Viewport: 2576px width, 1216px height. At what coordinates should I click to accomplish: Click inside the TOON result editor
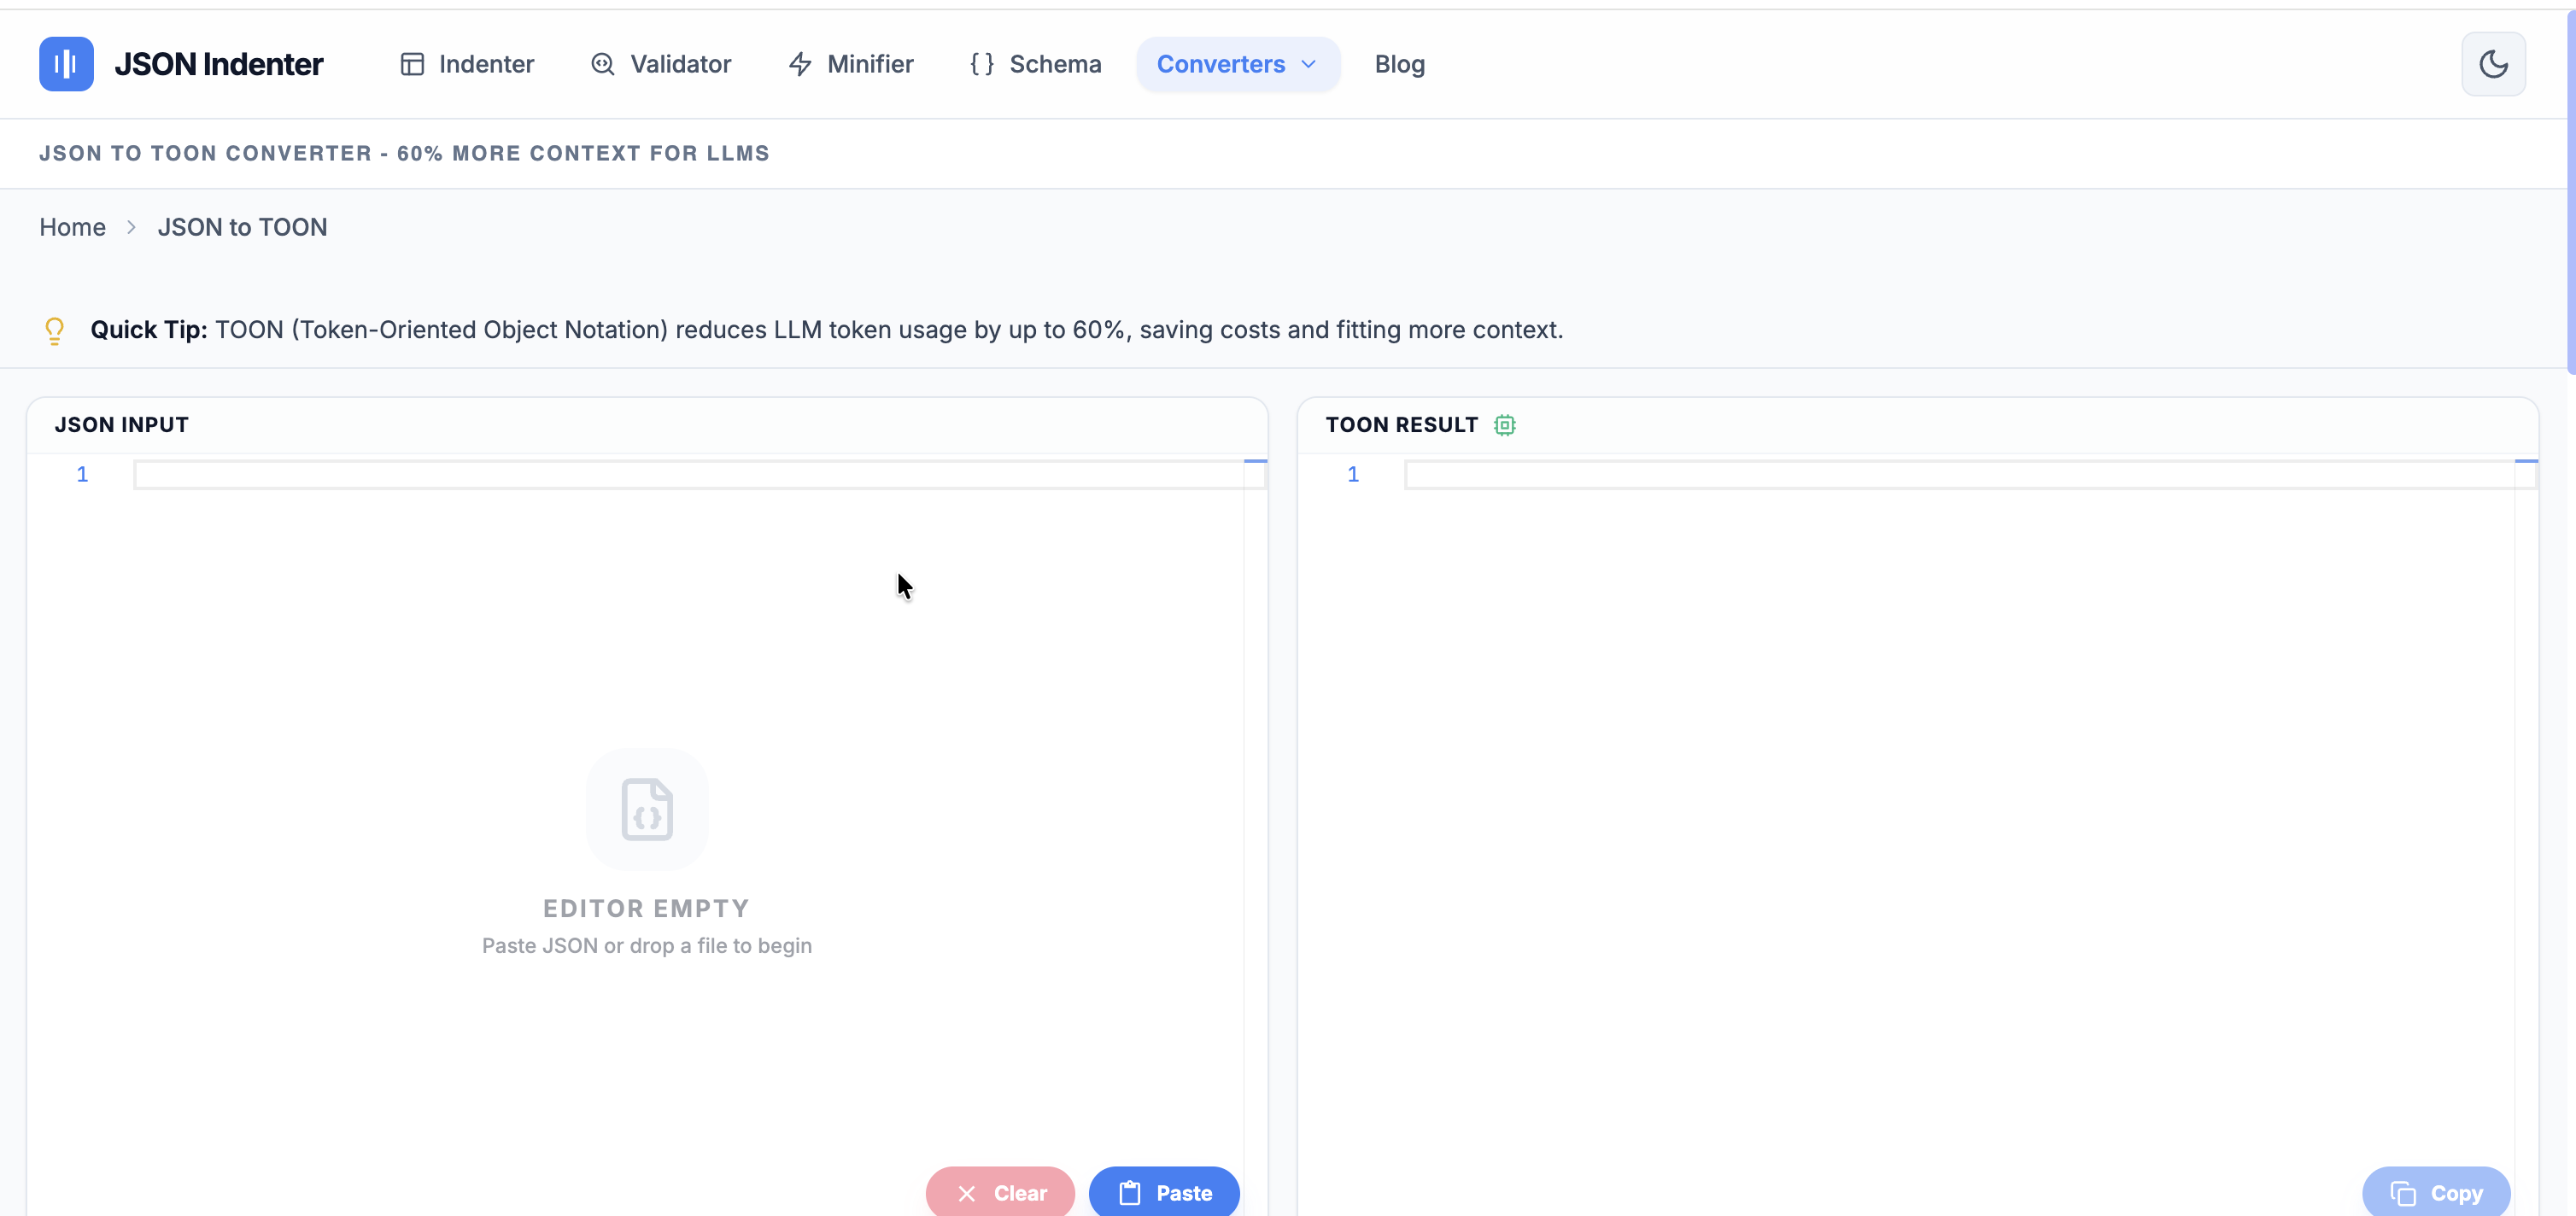(1900, 474)
